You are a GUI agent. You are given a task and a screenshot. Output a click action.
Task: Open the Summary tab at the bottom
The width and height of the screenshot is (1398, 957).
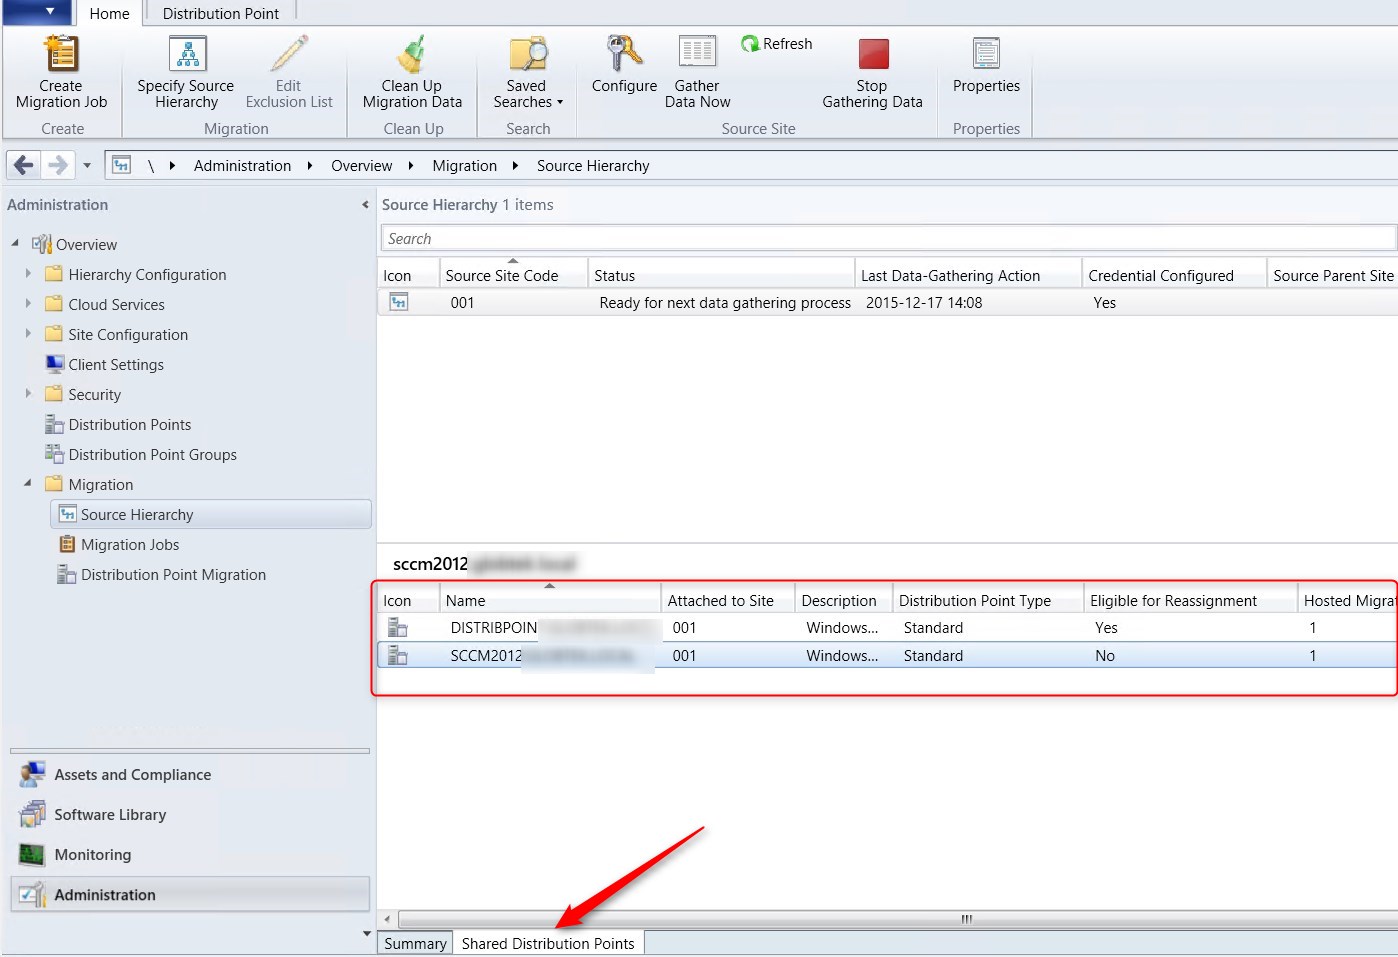point(414,943)
